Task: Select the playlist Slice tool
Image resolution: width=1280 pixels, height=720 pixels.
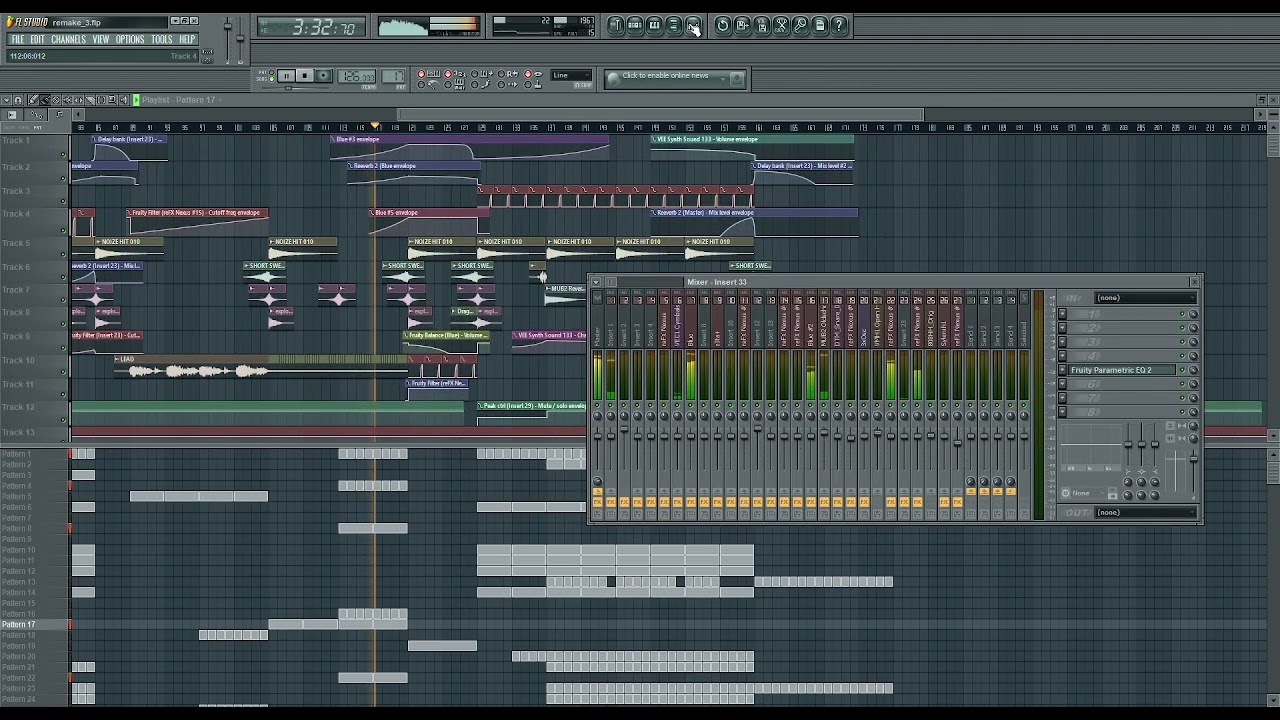Action: point(89,100)
